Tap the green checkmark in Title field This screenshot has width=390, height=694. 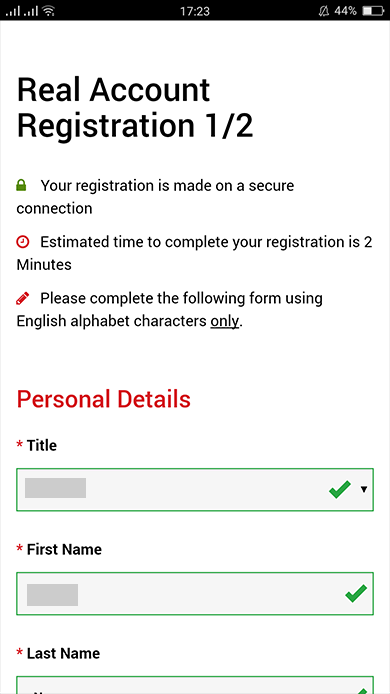[x=340, y=490]
